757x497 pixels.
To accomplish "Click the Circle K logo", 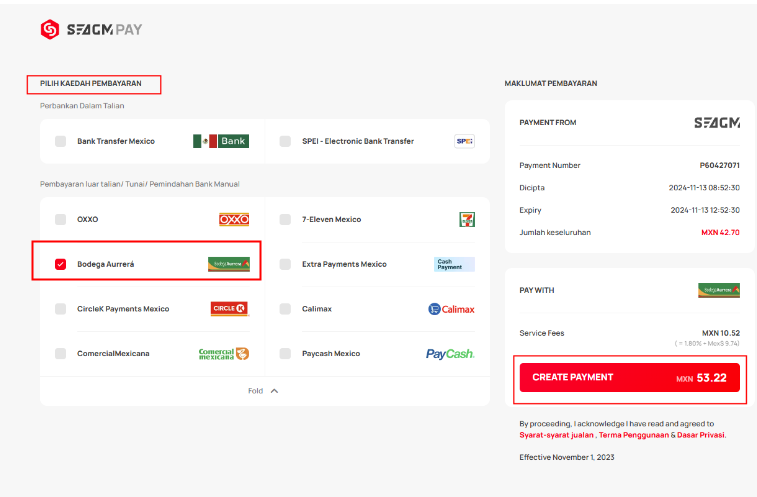I will [x=230, y=309].
